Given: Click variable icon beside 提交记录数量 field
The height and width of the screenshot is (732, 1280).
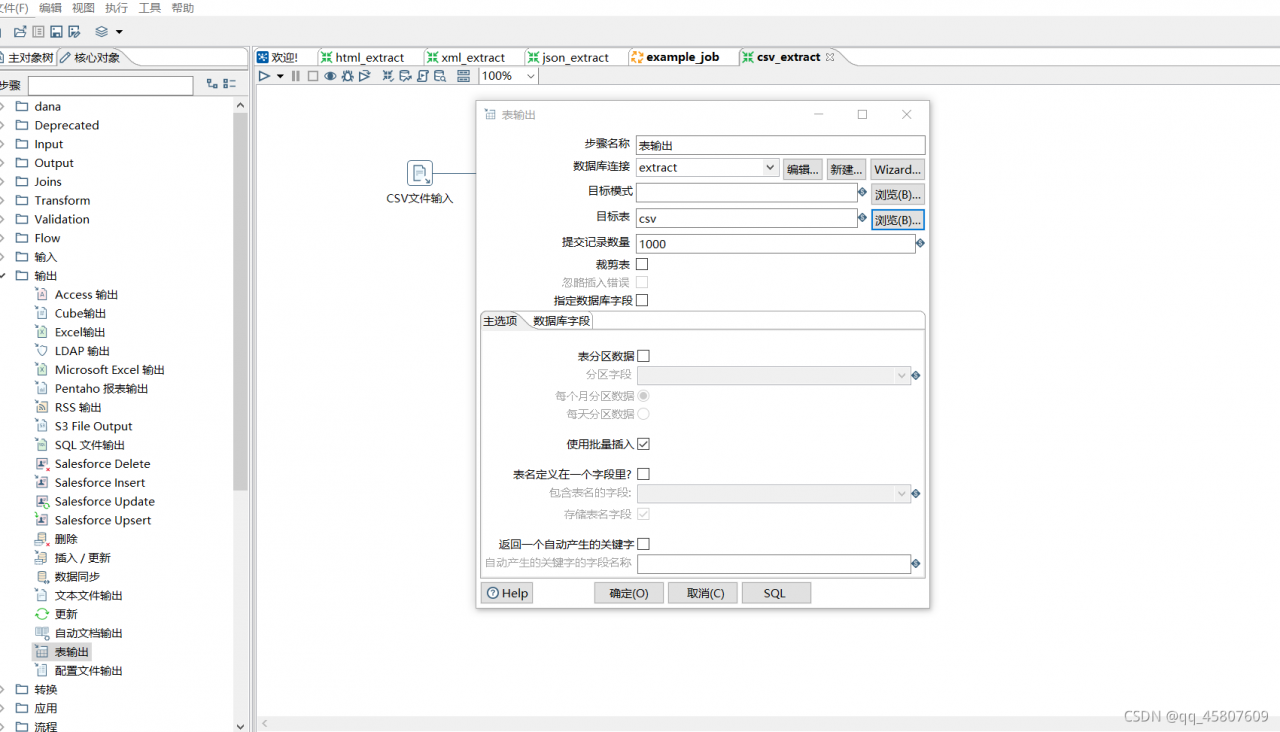Looking at the screenshot, I should pos(920,243).
